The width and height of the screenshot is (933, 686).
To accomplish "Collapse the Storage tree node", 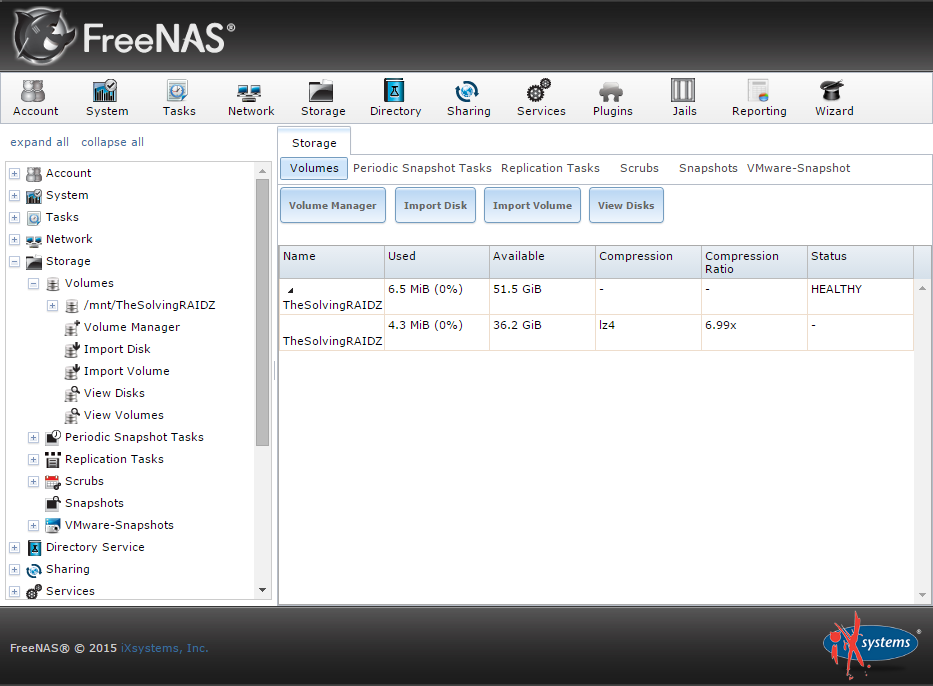I will coord(14,262).
